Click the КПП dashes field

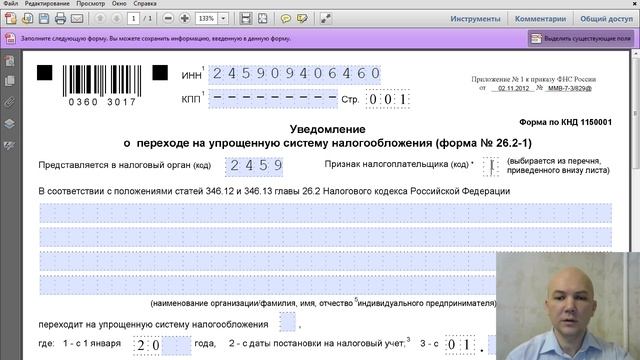273,99
